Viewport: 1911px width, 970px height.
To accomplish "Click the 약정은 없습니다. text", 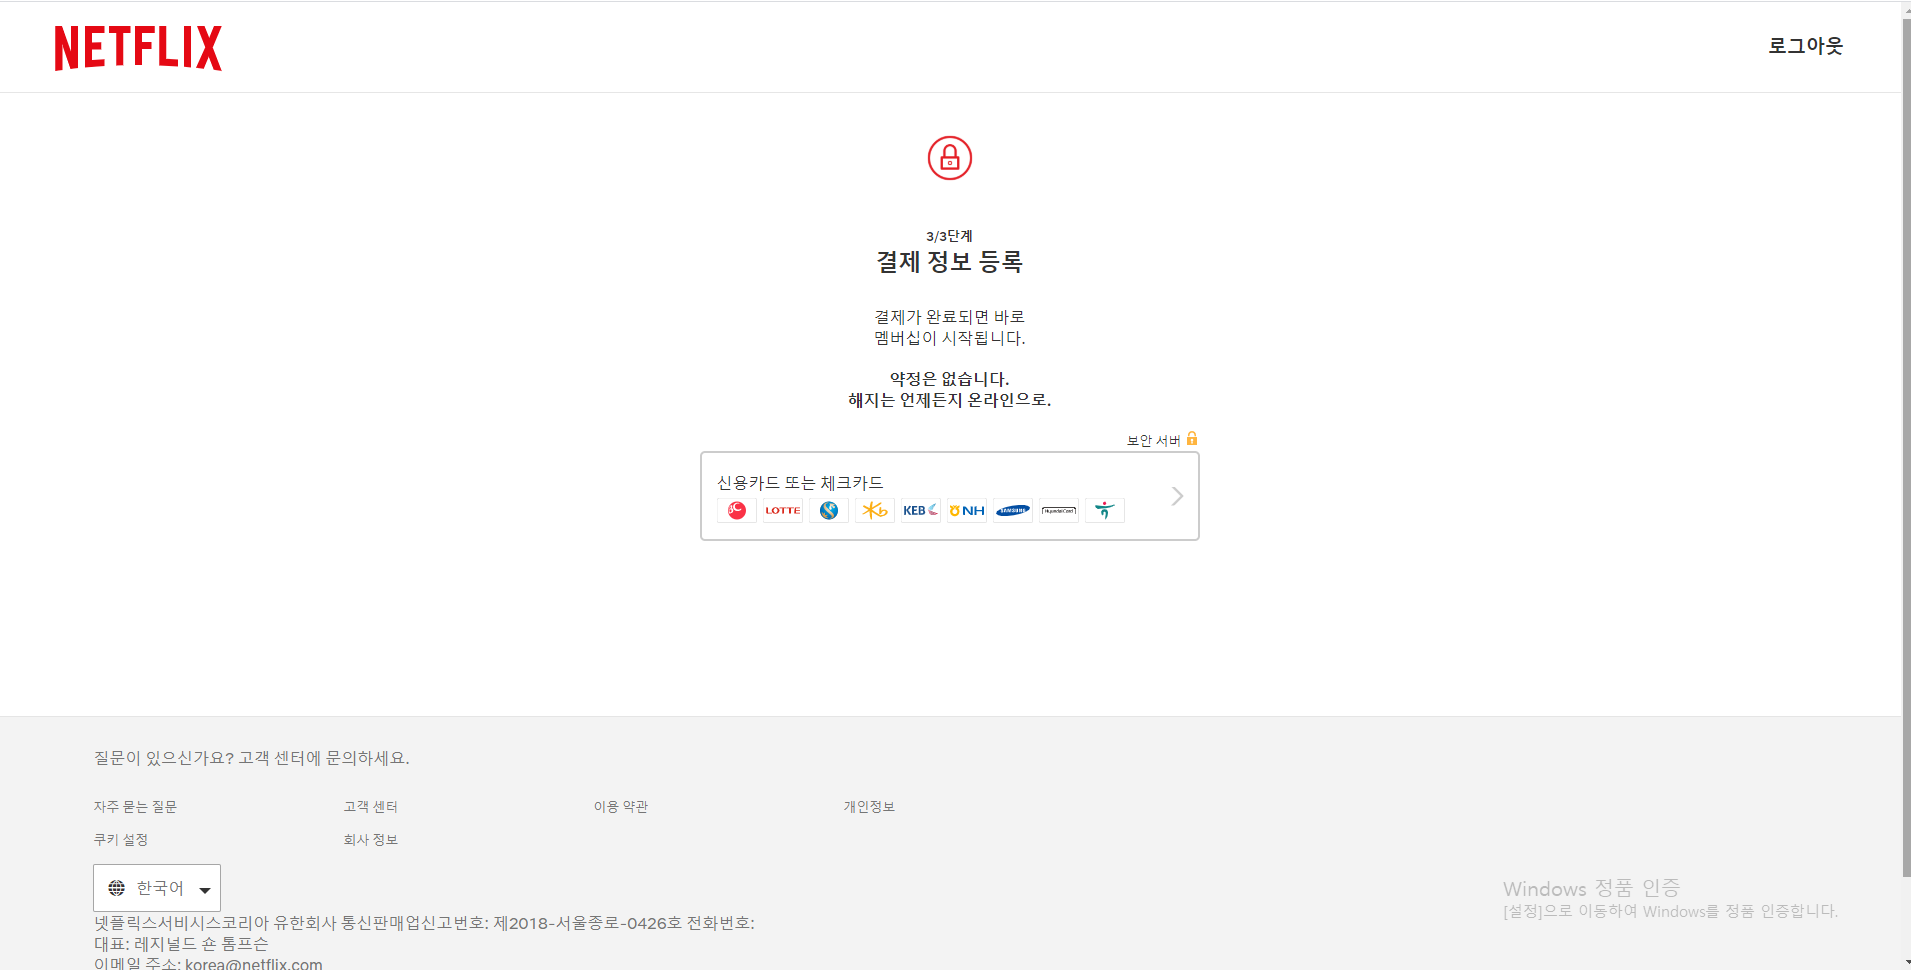I will click(949, 379).
